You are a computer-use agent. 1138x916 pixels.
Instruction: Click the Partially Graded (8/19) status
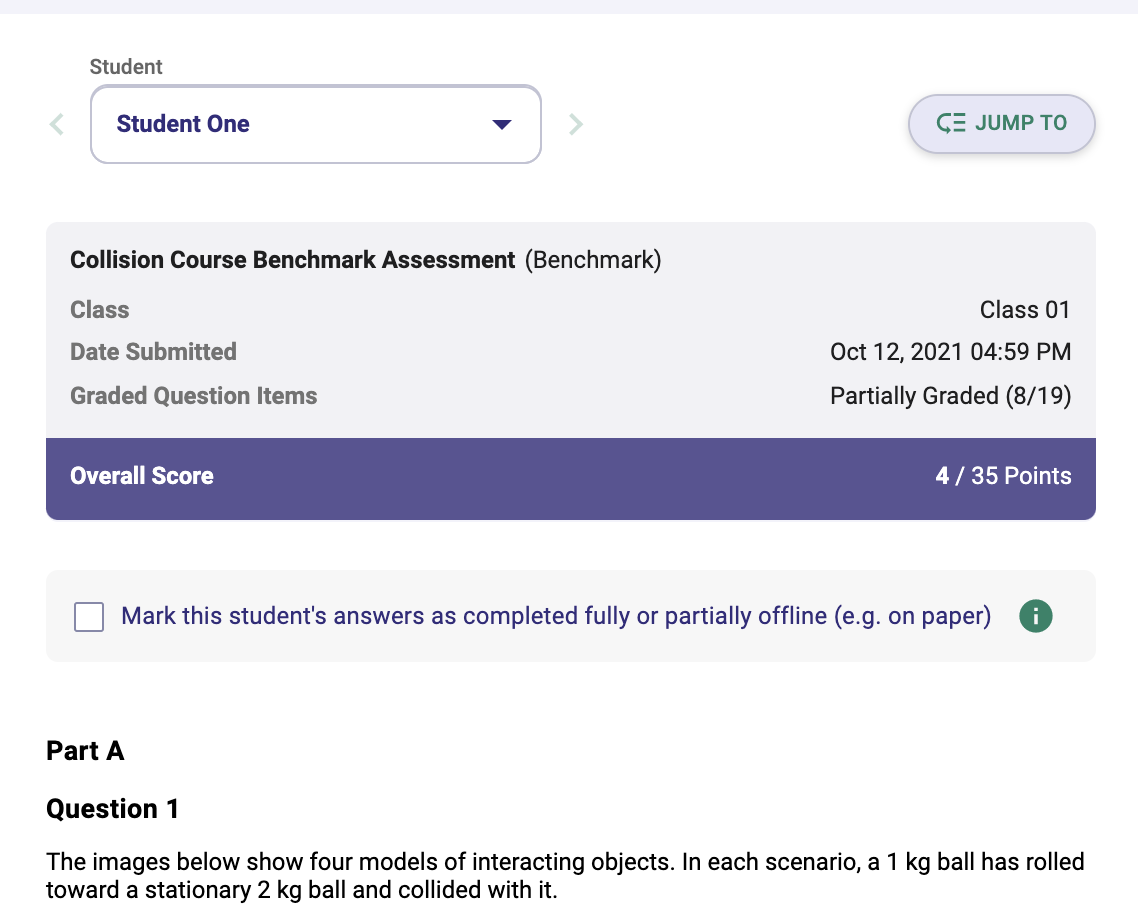[x=951, y=396]
